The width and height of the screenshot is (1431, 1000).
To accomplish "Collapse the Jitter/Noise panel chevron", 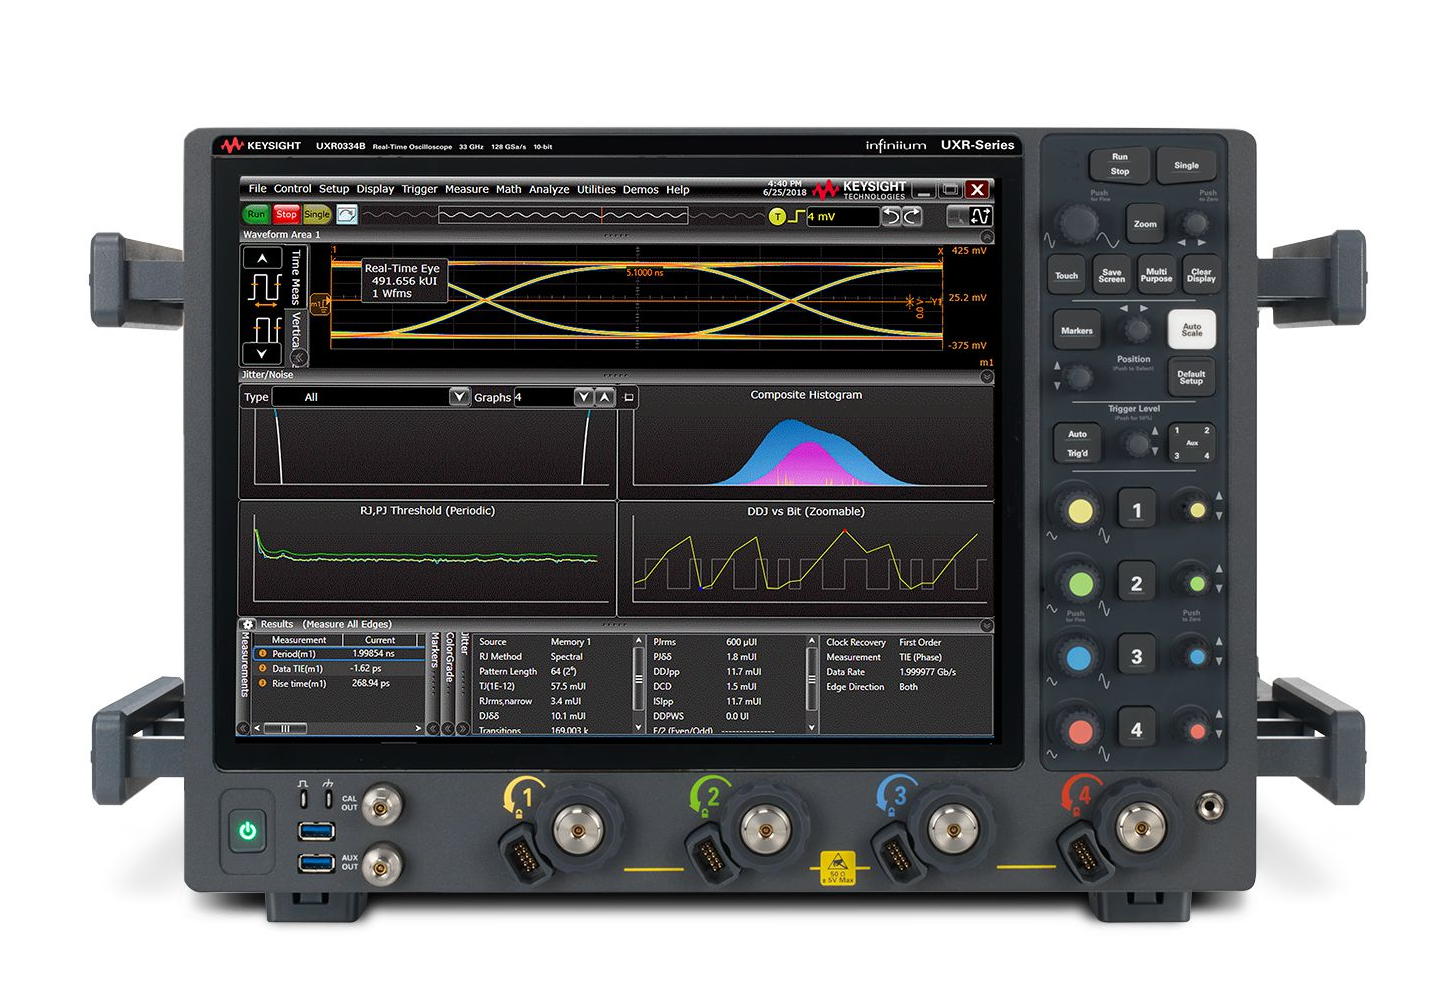I will [x=987, y=377].
